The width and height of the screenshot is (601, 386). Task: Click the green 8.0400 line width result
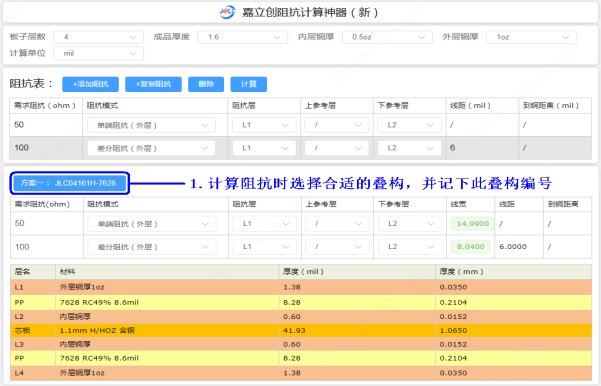(x=470, y=246)
